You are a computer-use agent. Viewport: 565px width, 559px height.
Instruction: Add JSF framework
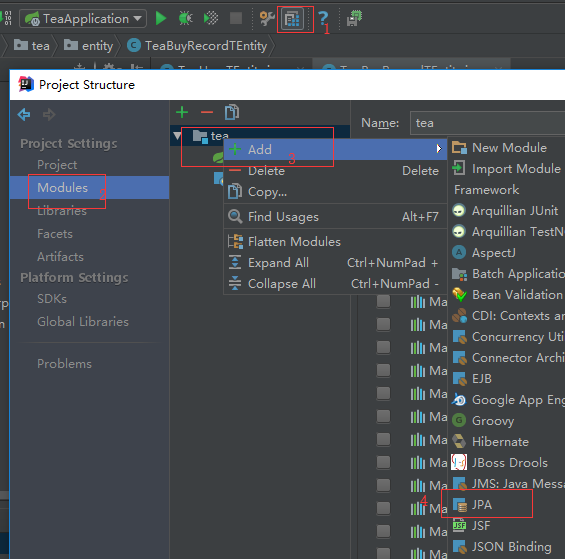[x=507, y=525]
